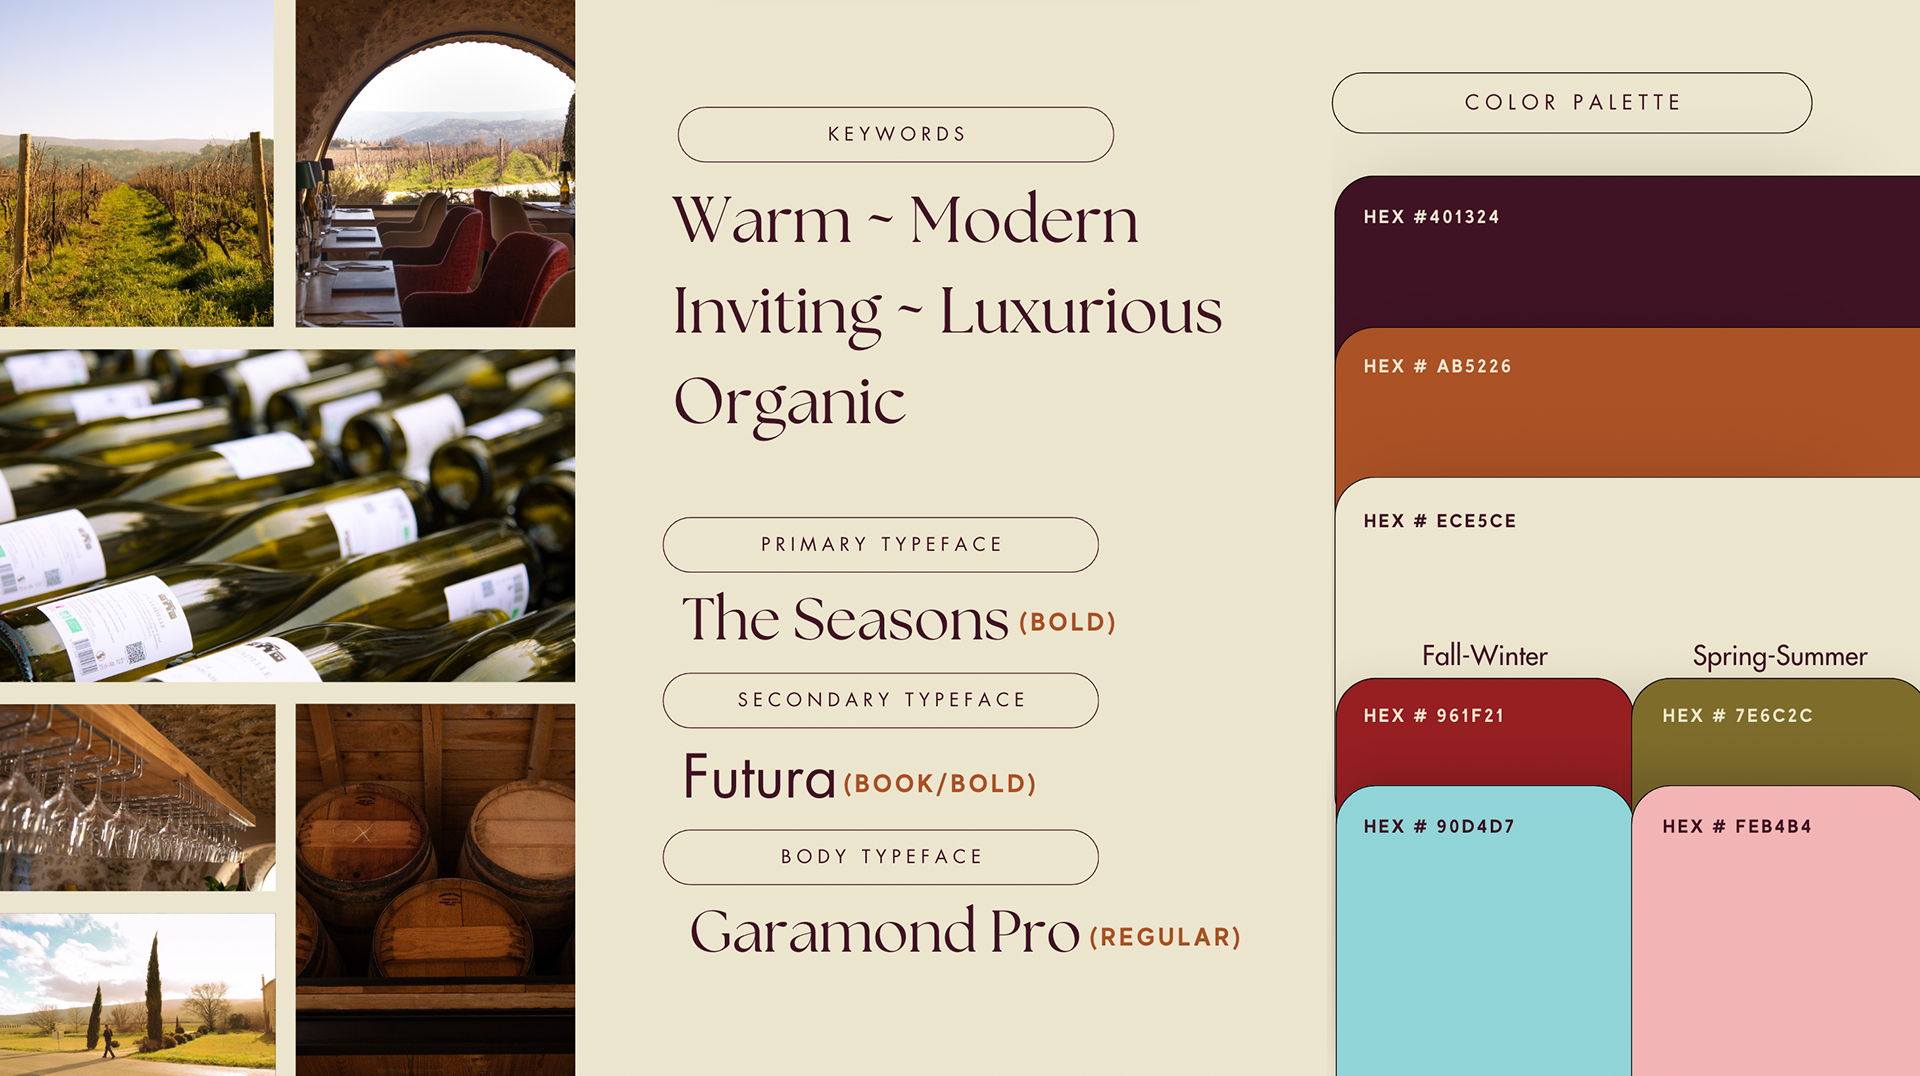Click the Fall-Winter heading text
Screen dimensions: 1920x1076
[1484, 655]
